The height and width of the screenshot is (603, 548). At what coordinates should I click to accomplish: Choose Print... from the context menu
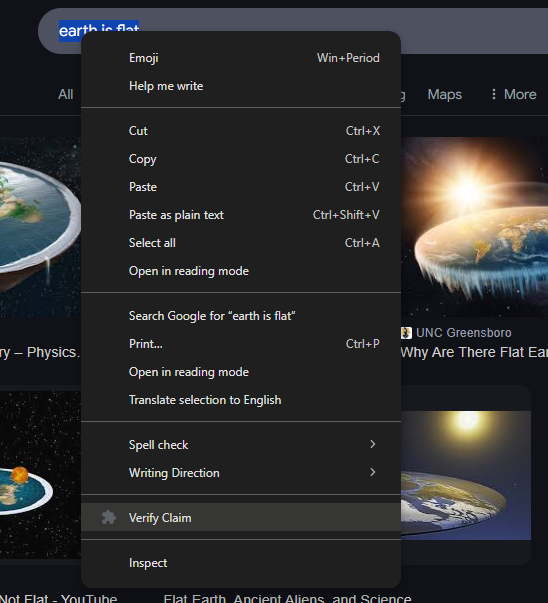[x=241, y=344]
